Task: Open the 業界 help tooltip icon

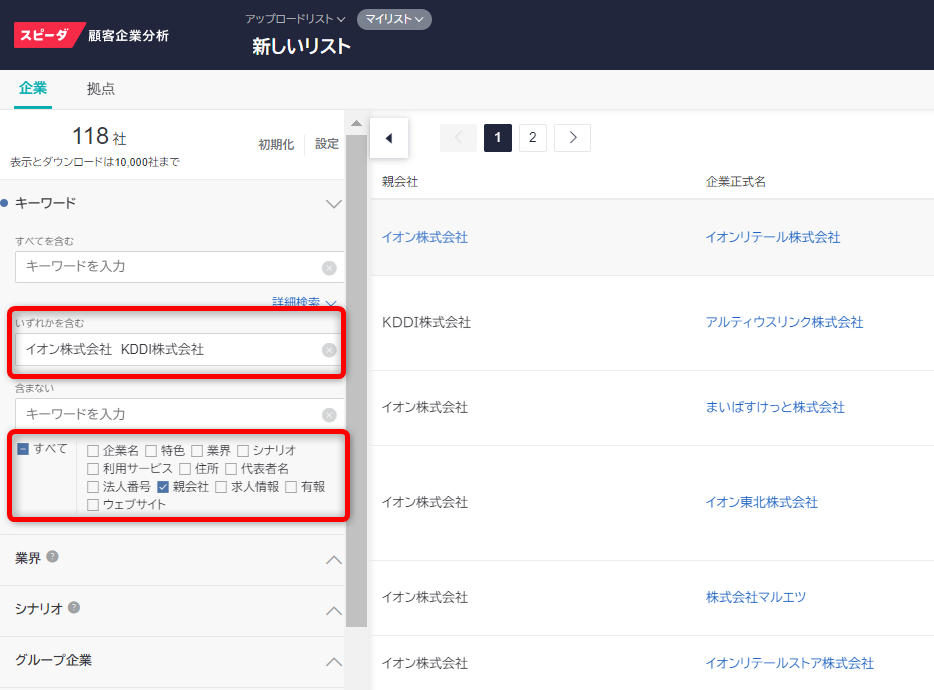Action: 51,557
